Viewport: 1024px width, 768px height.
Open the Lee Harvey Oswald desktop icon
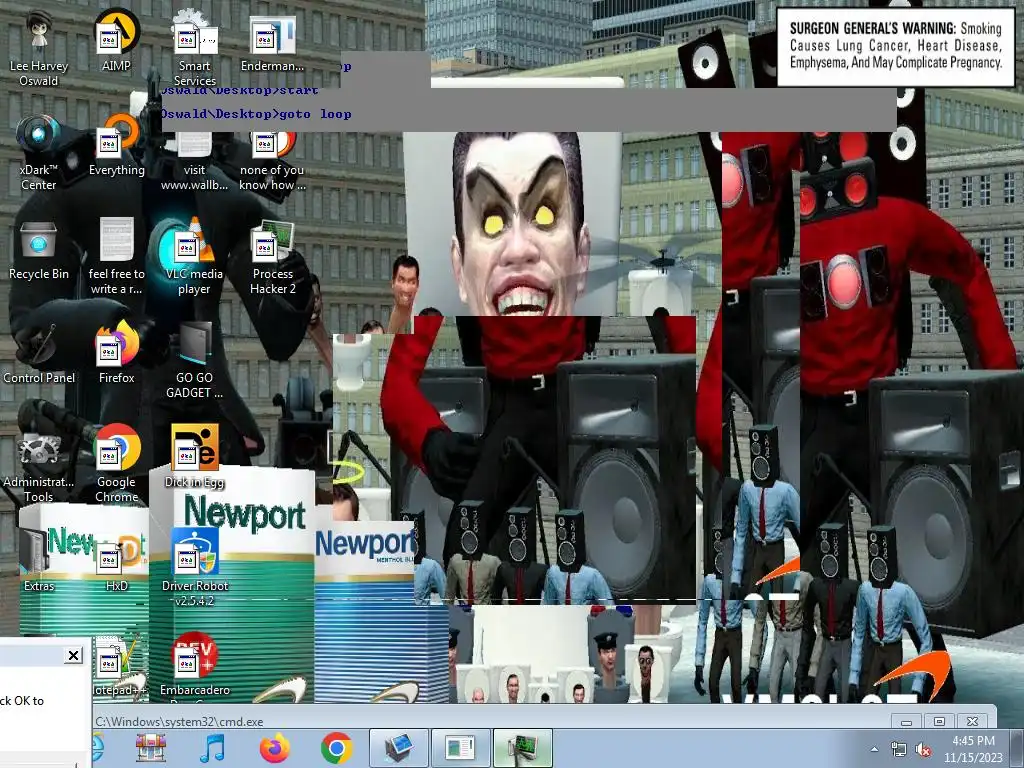click(39, 47)
